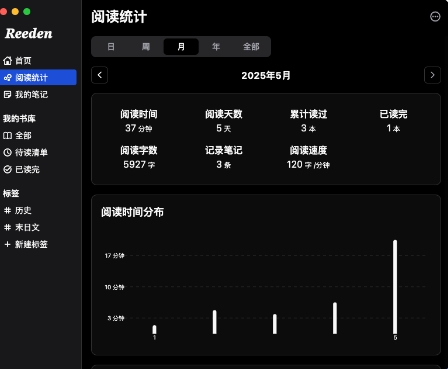Click the 阅读天数 5 天 statistic
This screenshot has height=369, width=448.
click(x=224, y=121)
